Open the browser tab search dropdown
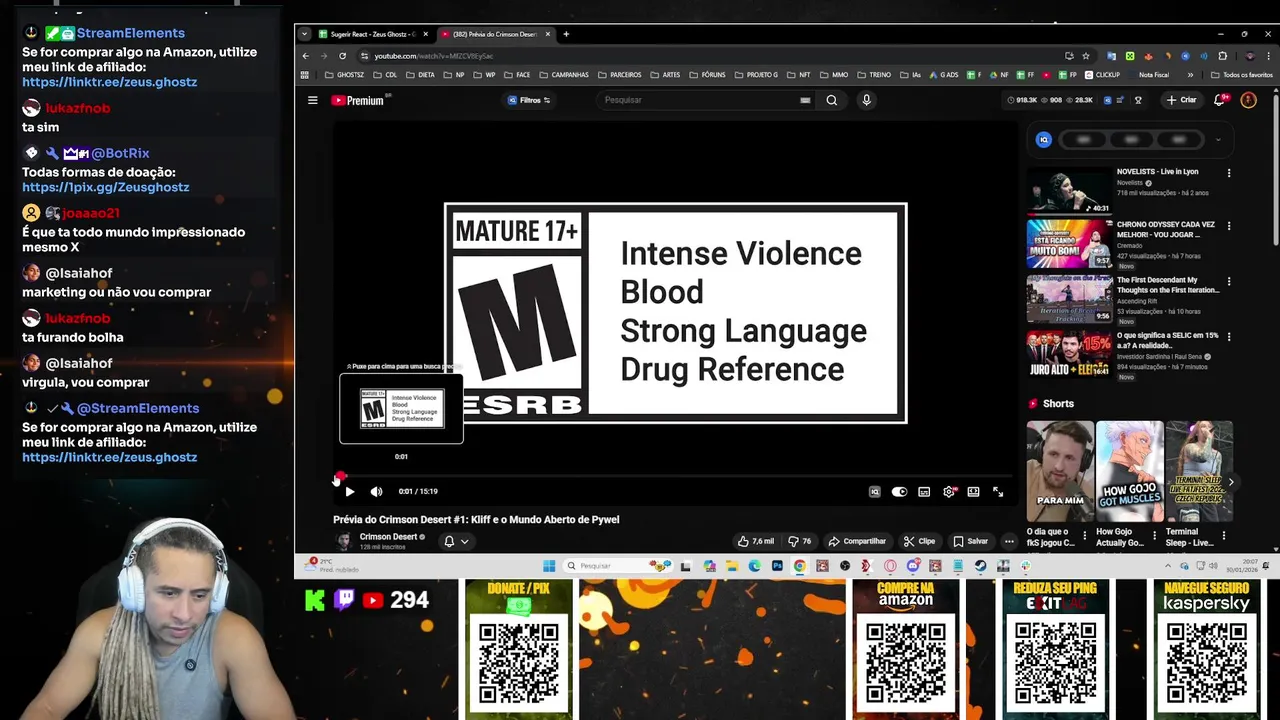Image resolution: width=1280 pixels, height=720 pixels. click(x=304, y=34)
